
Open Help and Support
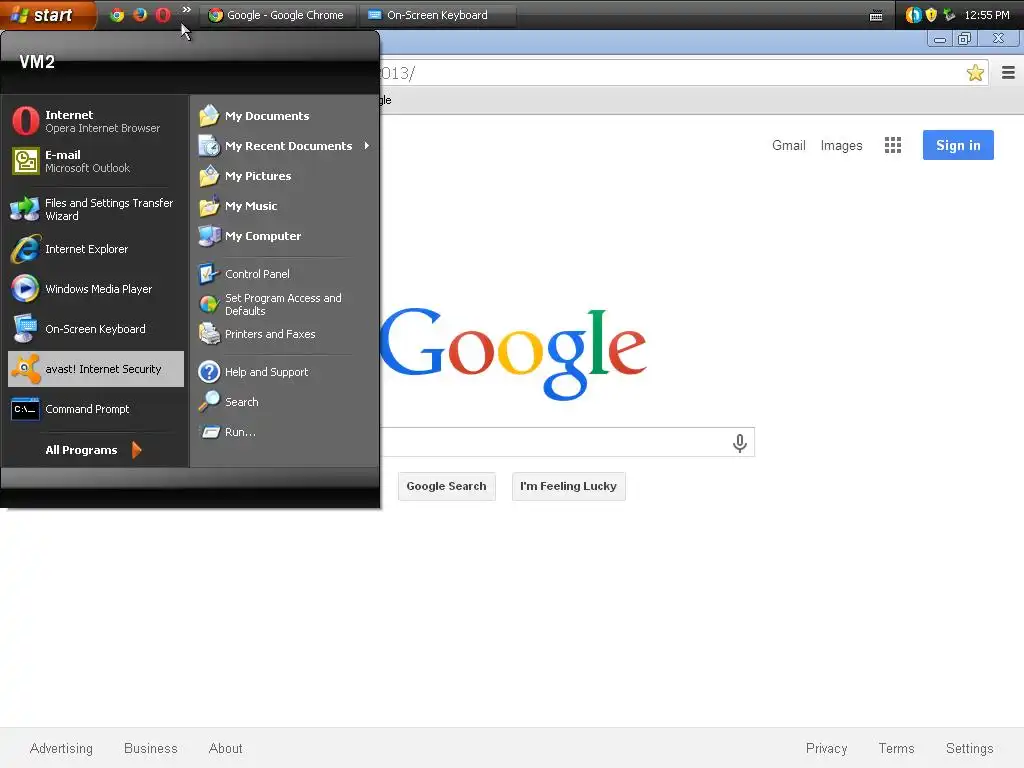coord(285,372)
